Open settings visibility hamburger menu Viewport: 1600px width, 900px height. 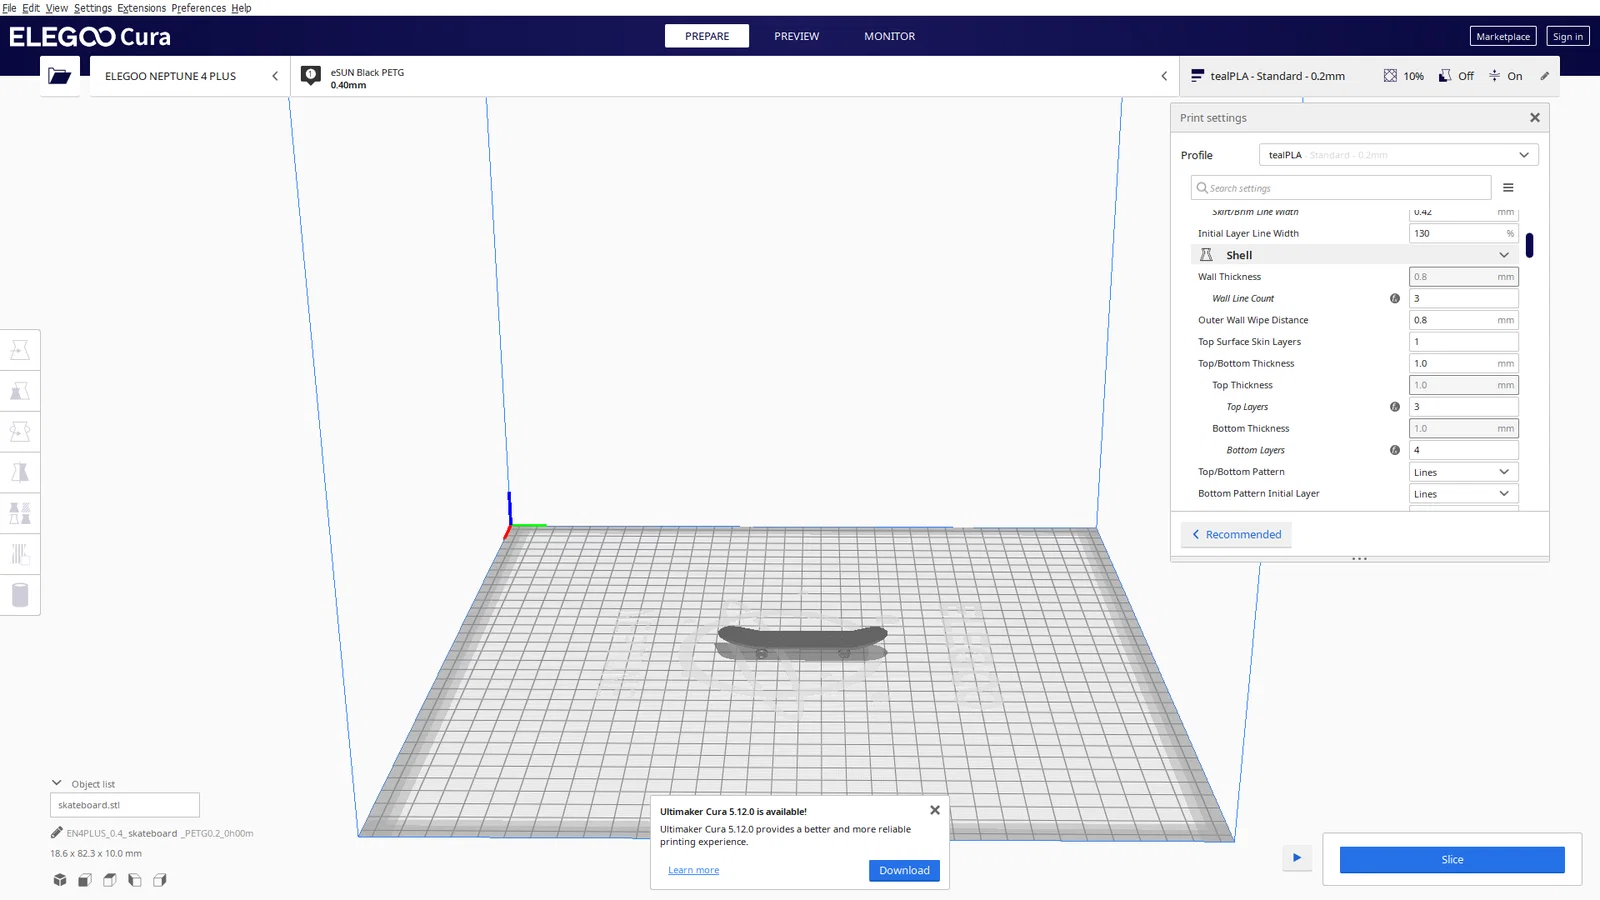click(x=1508, y=188)
